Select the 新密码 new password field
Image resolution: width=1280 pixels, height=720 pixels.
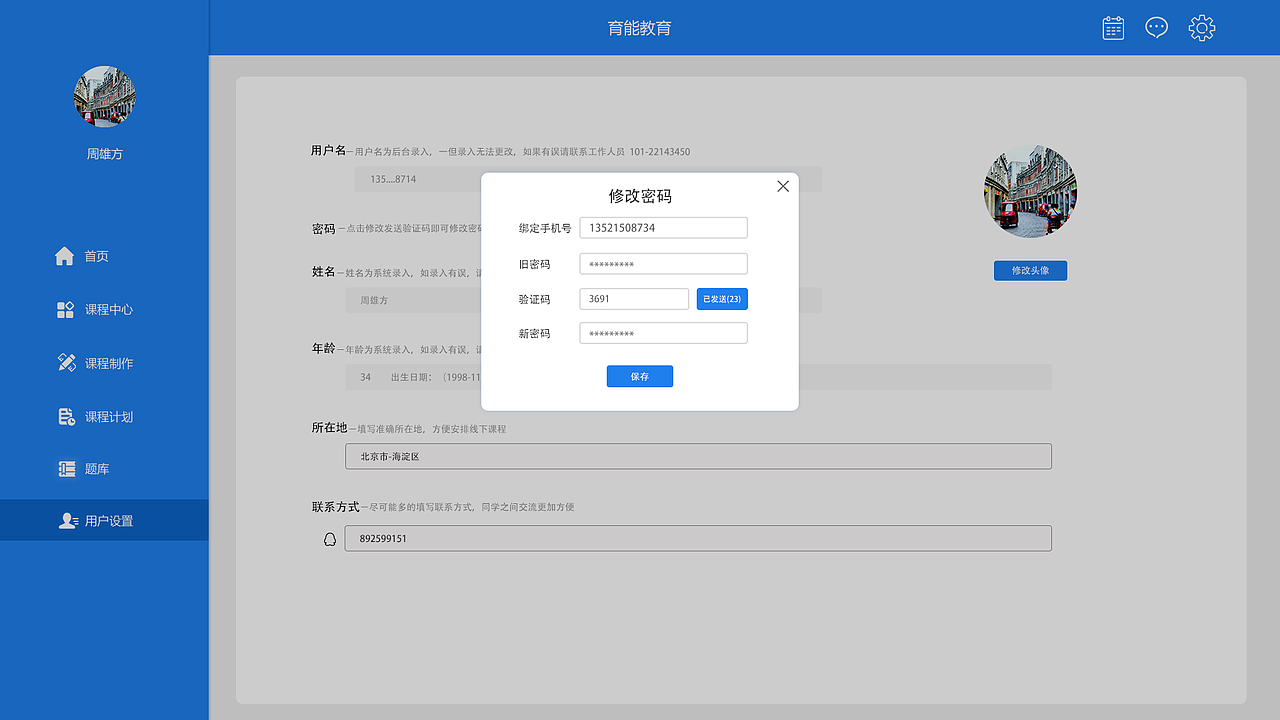coord(663,333)
